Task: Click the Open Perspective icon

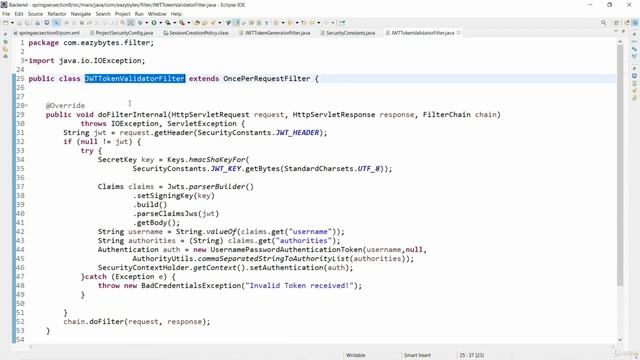Action: 617,23
